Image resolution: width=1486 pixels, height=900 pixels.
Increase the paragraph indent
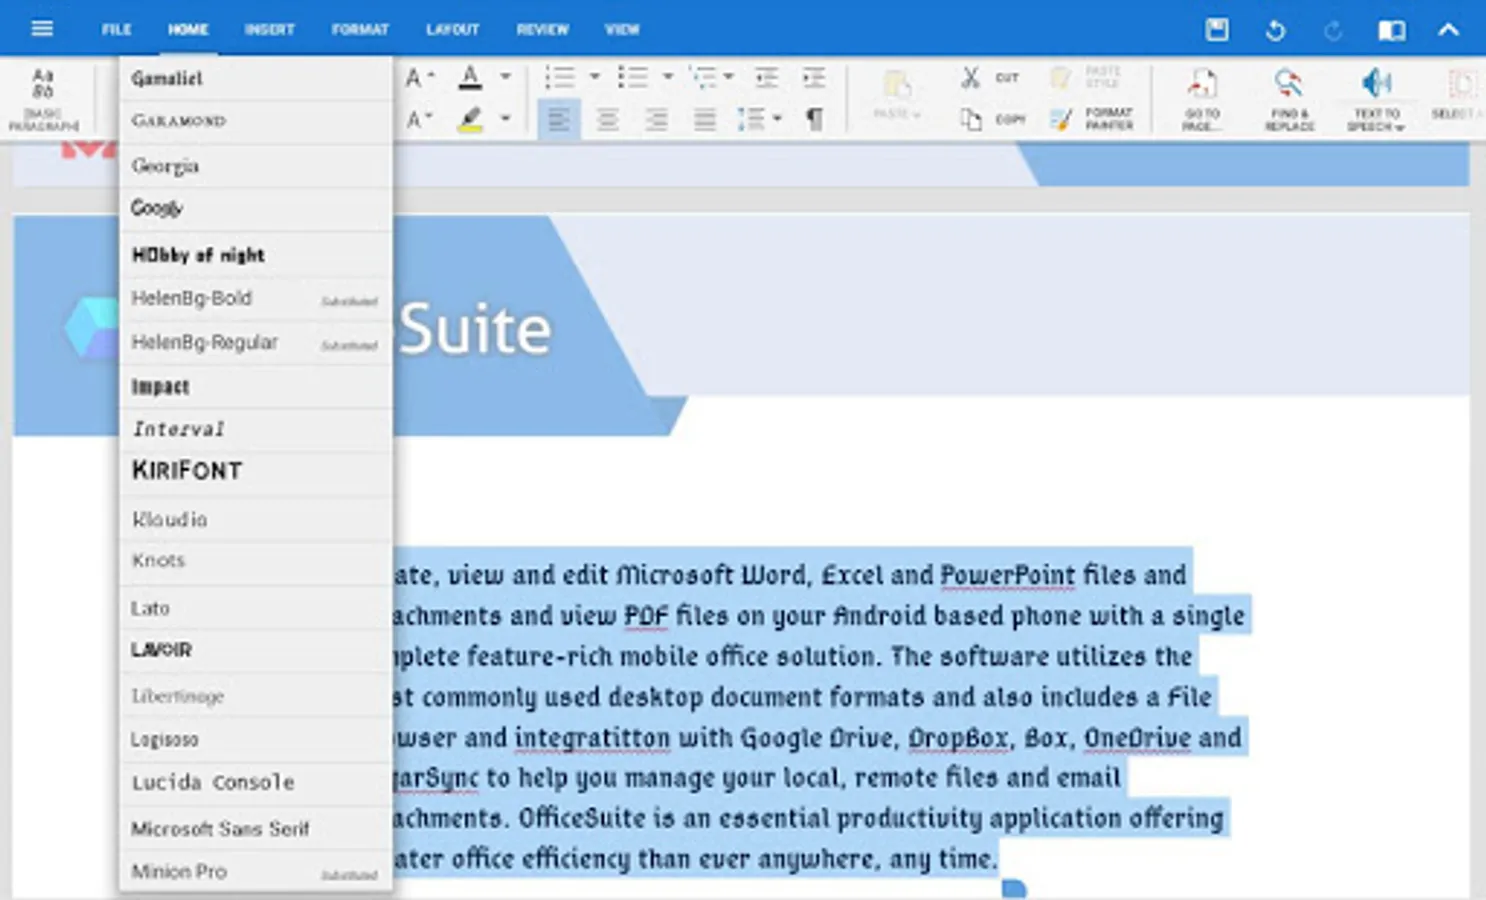point(814,77)
